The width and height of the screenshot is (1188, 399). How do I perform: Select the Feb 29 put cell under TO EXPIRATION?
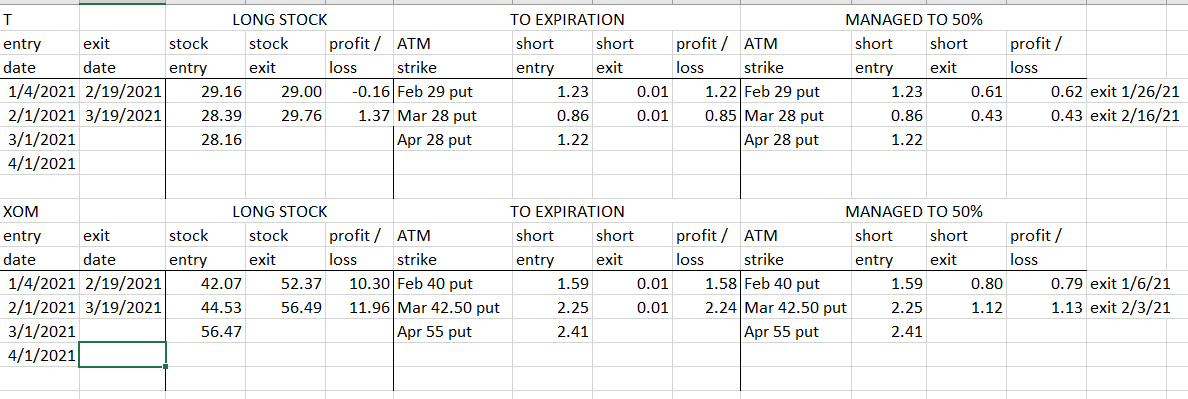click(453, 92)
